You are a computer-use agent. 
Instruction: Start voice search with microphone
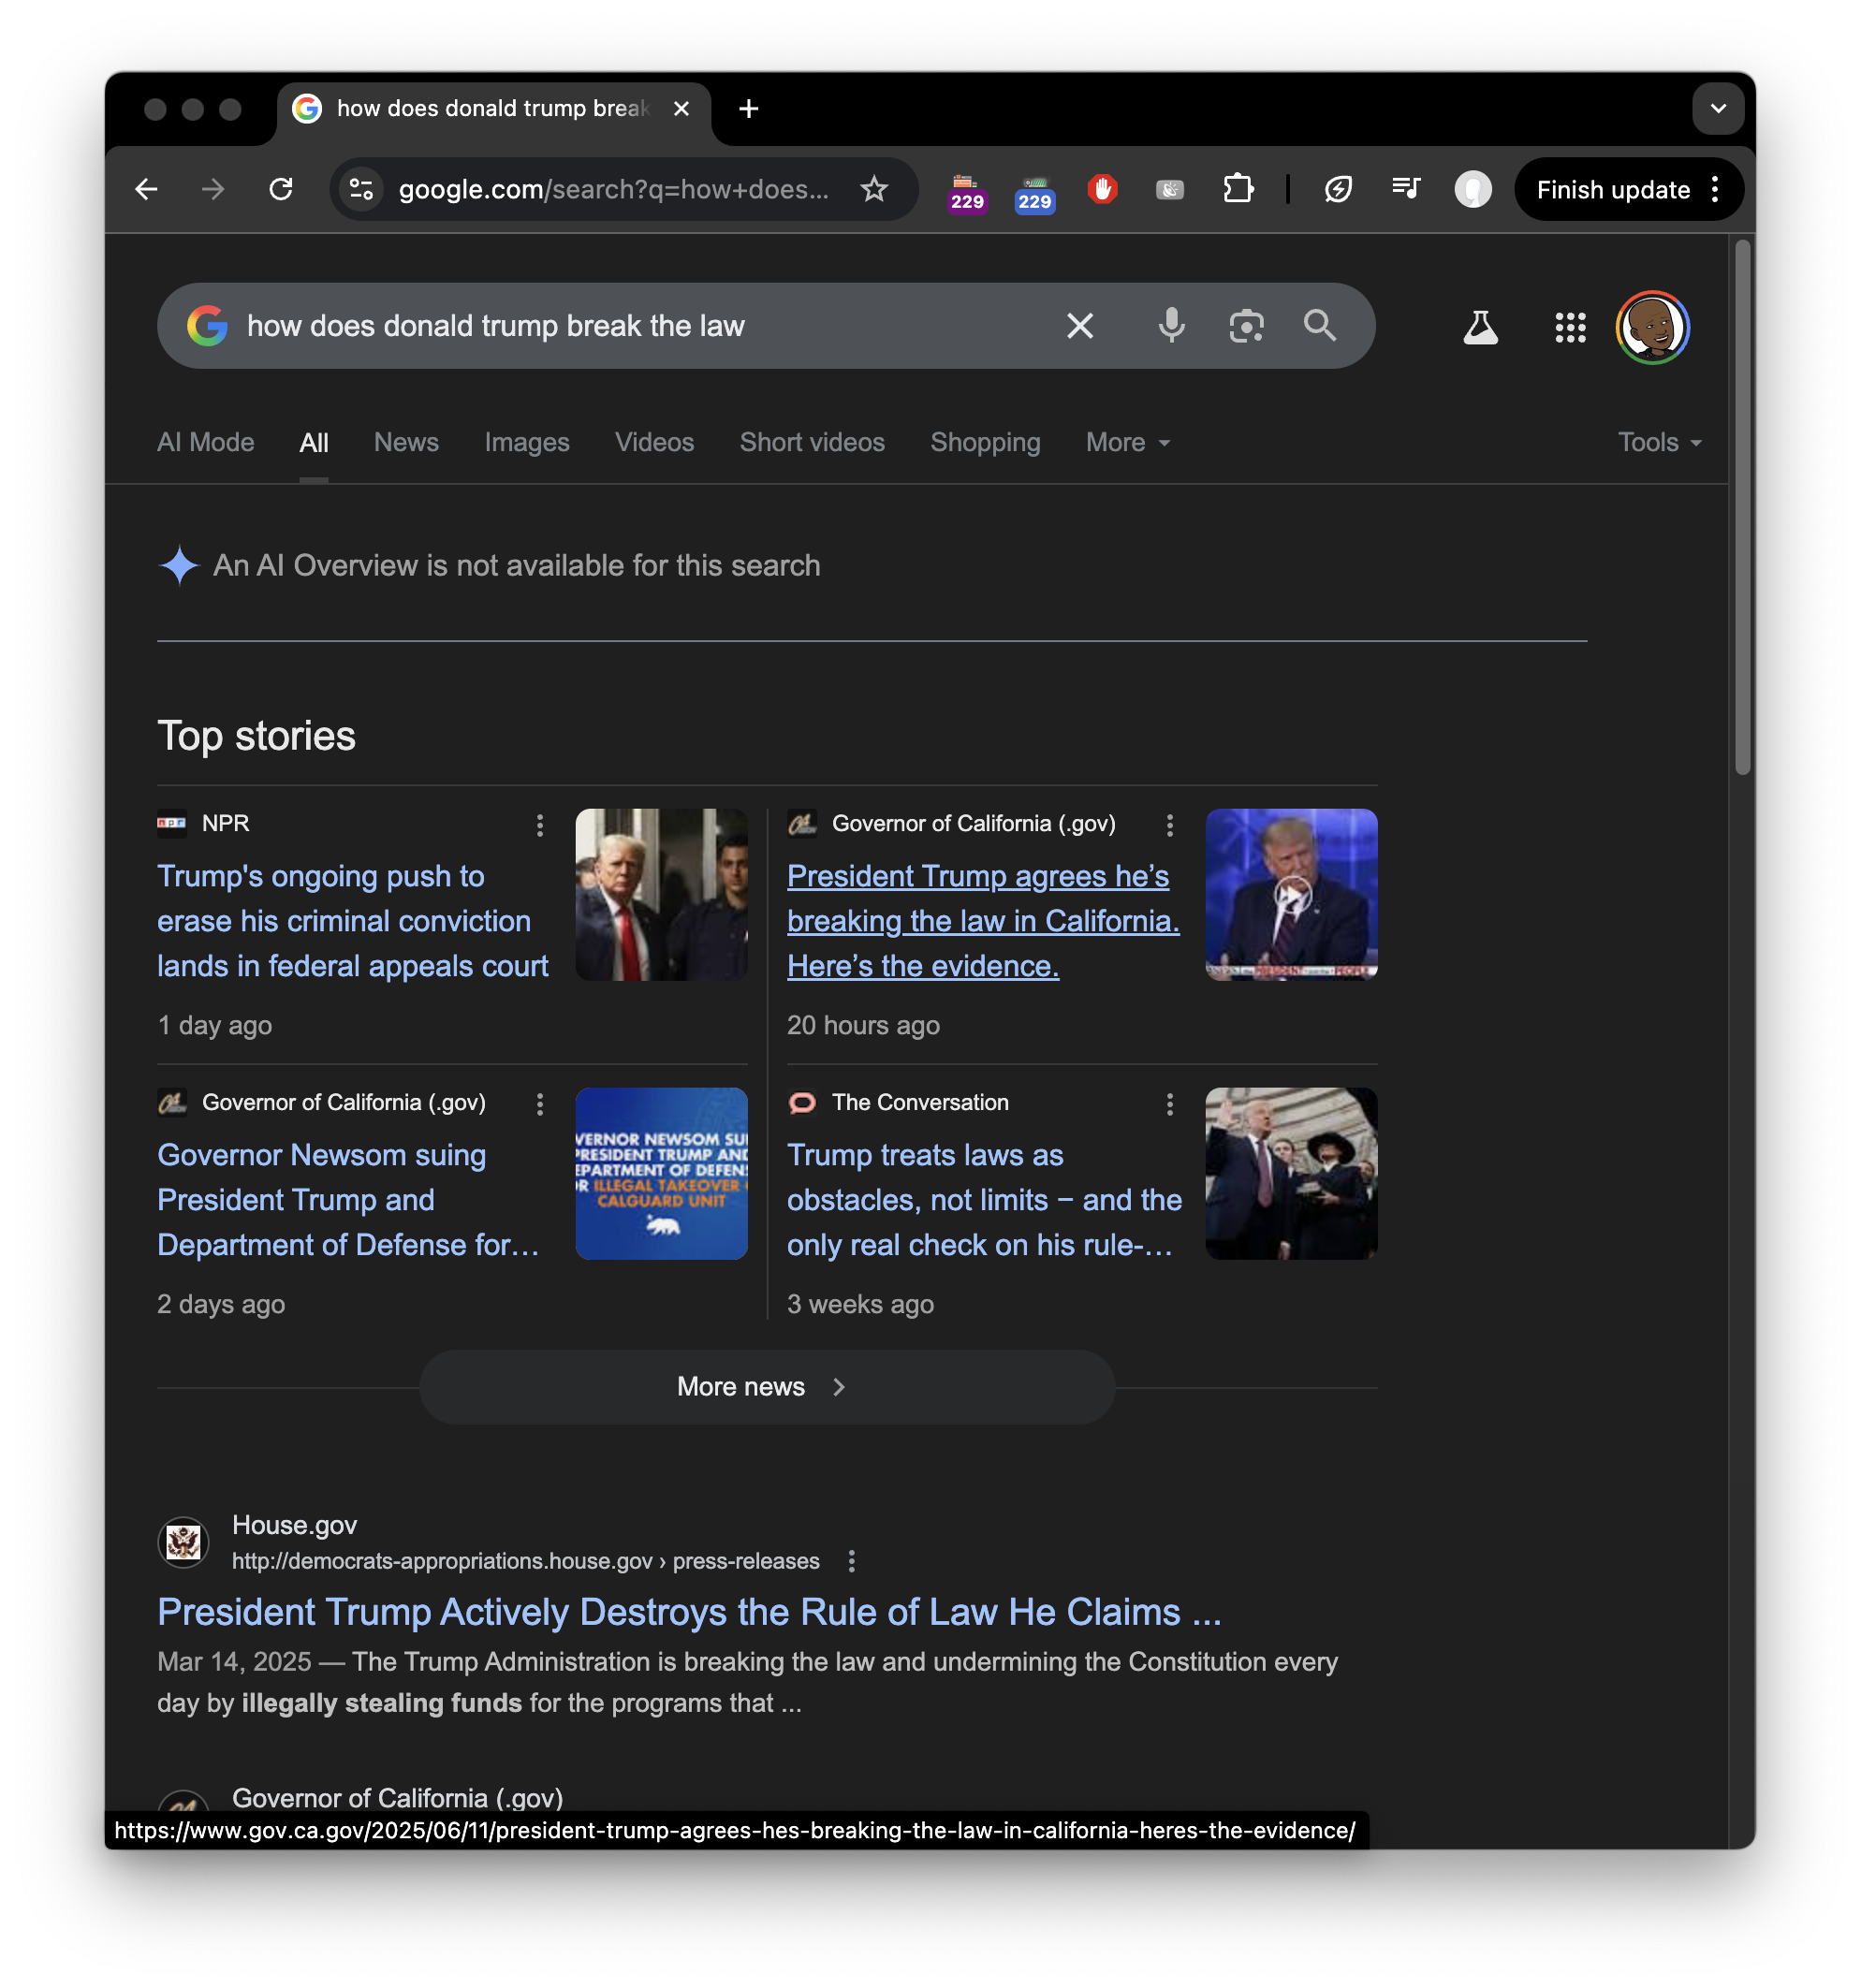point(1171,326)
